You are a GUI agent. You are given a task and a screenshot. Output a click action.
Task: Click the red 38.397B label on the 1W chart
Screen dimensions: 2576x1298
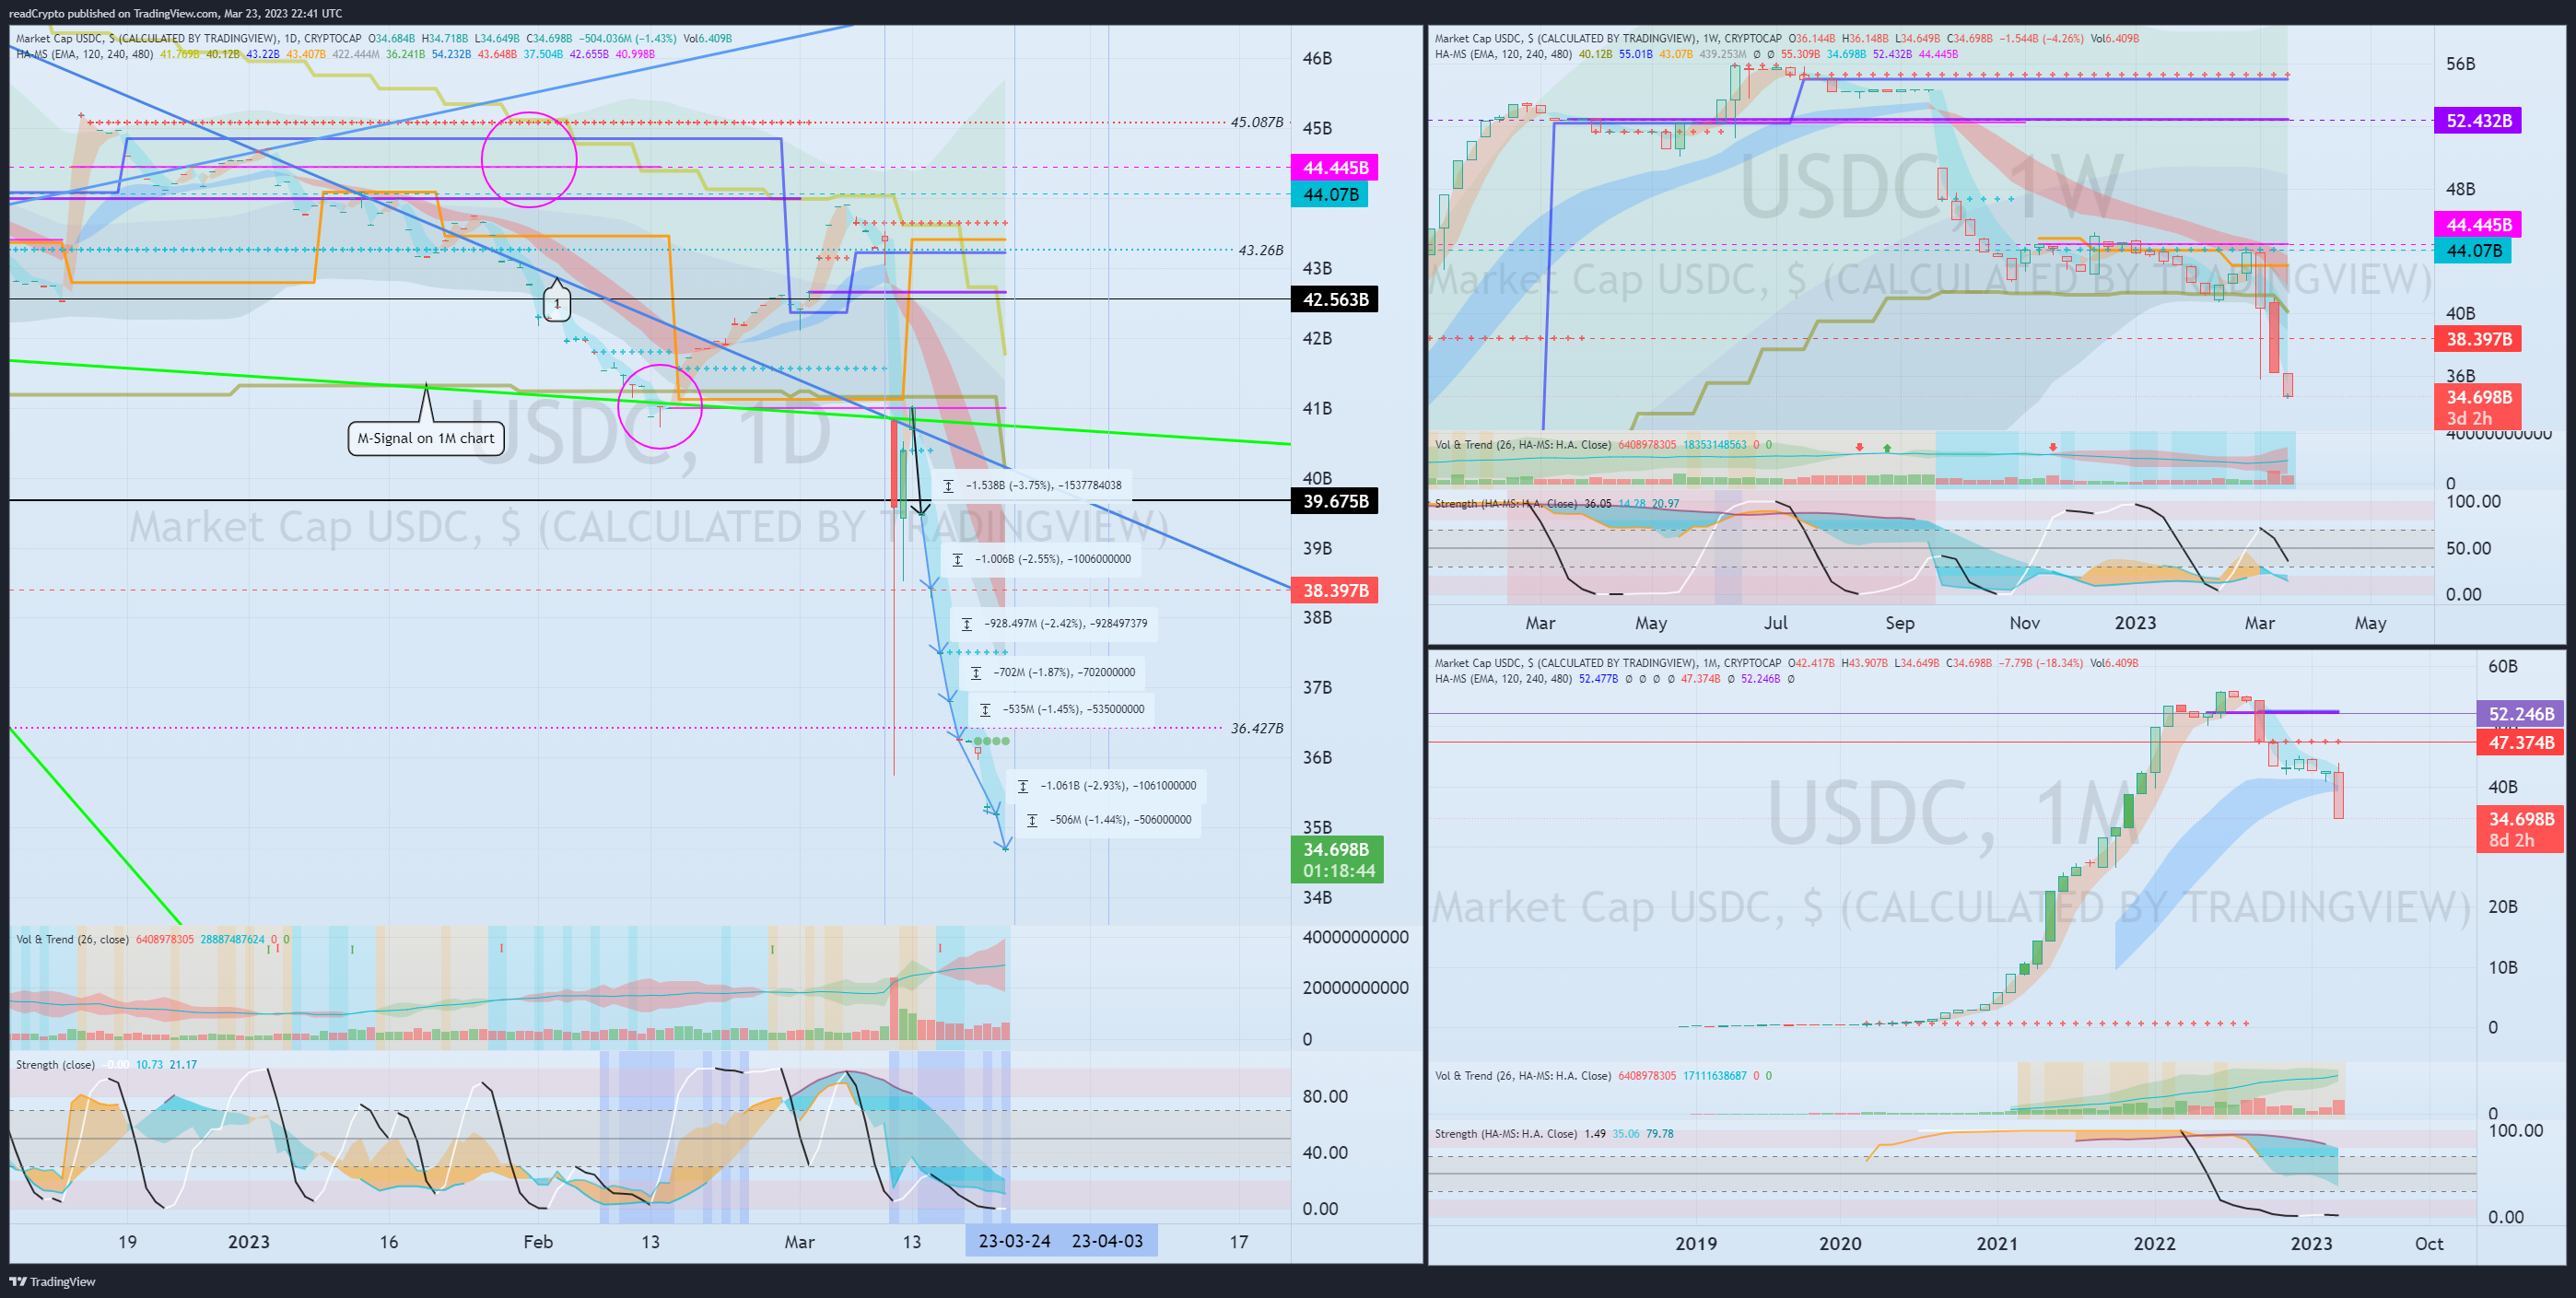[2478, 339]
